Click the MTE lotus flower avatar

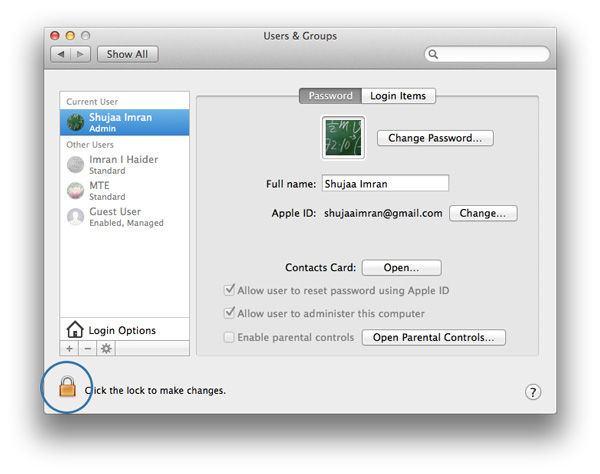pyautogui.click(x=75, y=191)
